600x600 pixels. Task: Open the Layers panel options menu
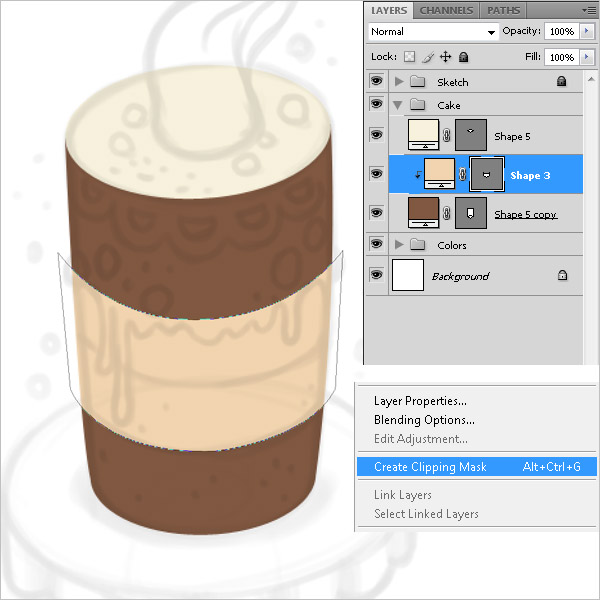point(589,10)
